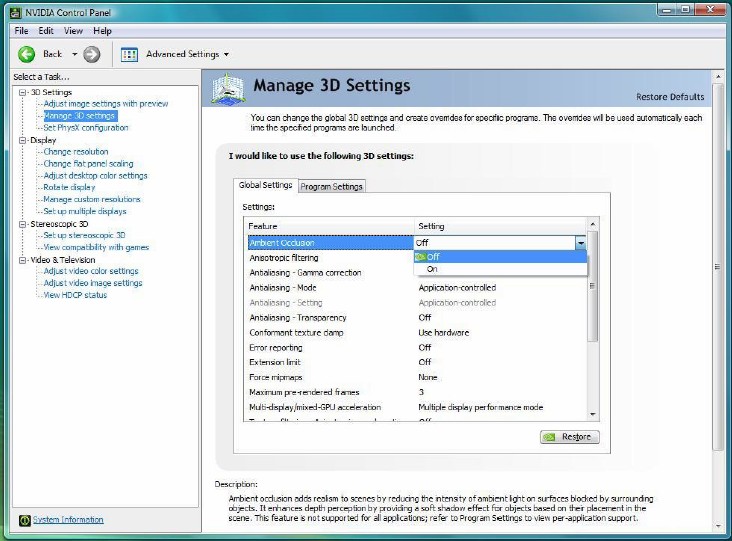Image resolution: width=732 pixels, height=541 pixels.
Task: Open Adjust image settings with preview
Action: pyautogui.click(x=106, y=104)
